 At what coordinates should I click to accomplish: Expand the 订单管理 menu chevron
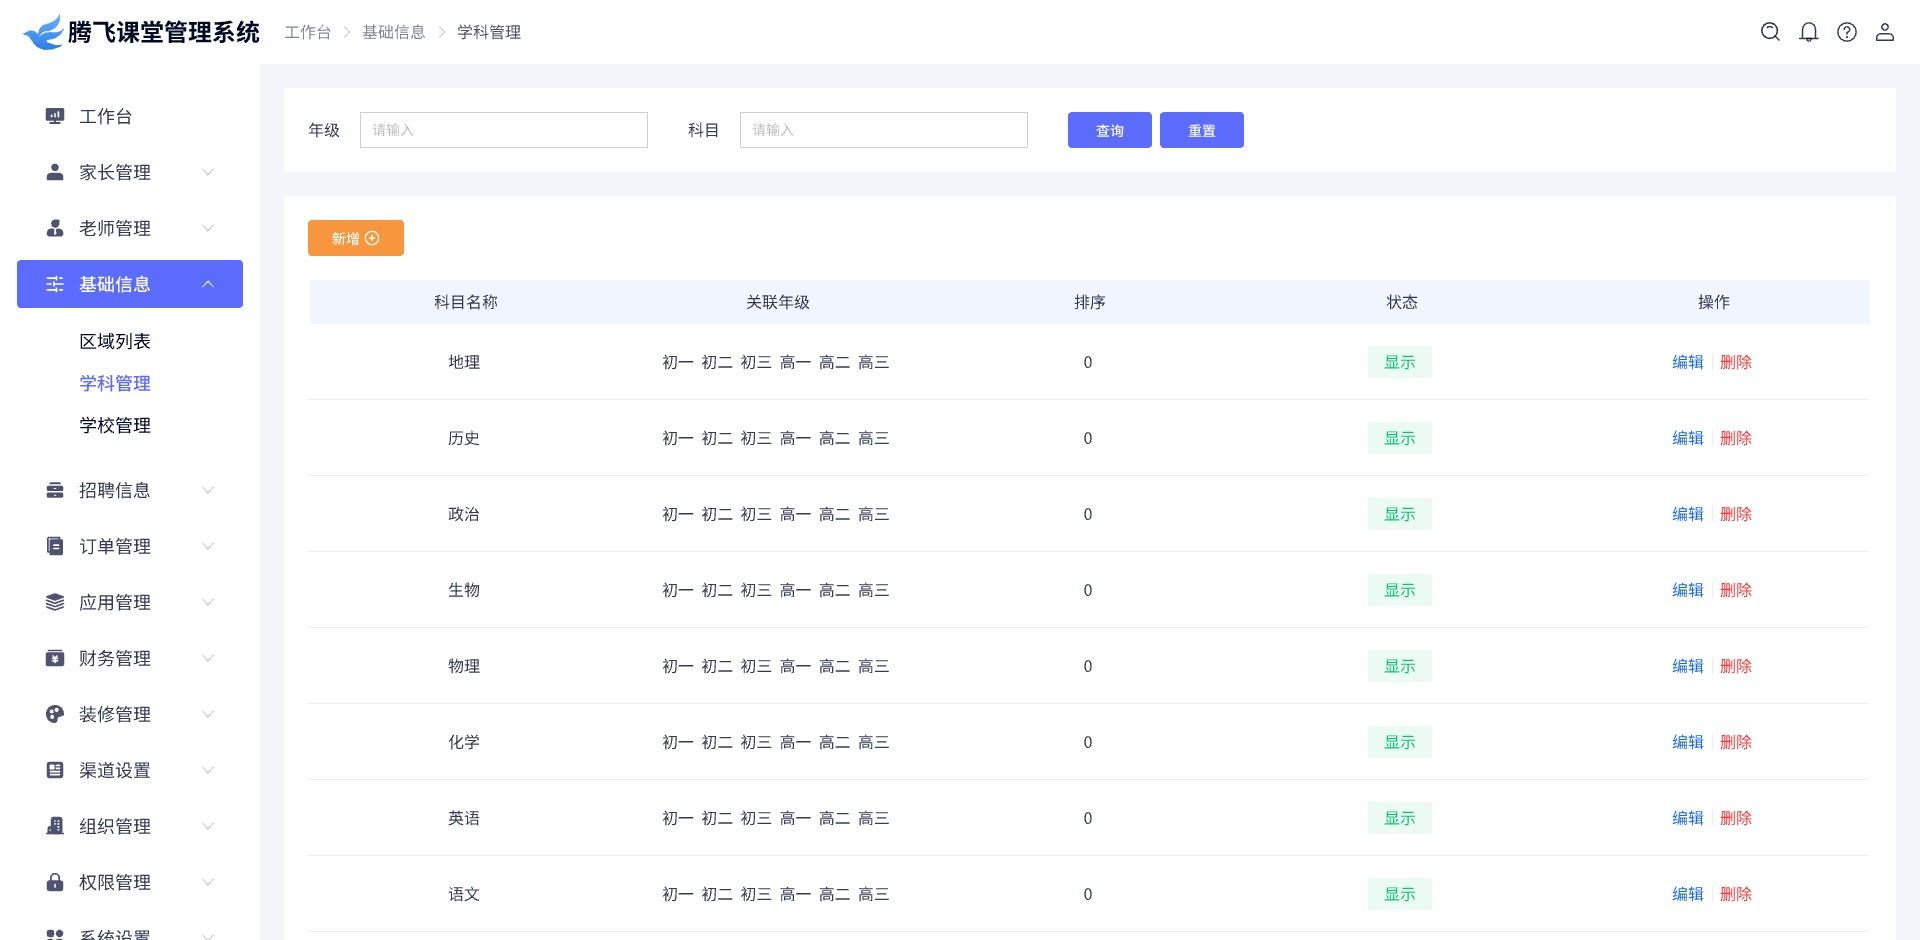[x=208, y=546]
